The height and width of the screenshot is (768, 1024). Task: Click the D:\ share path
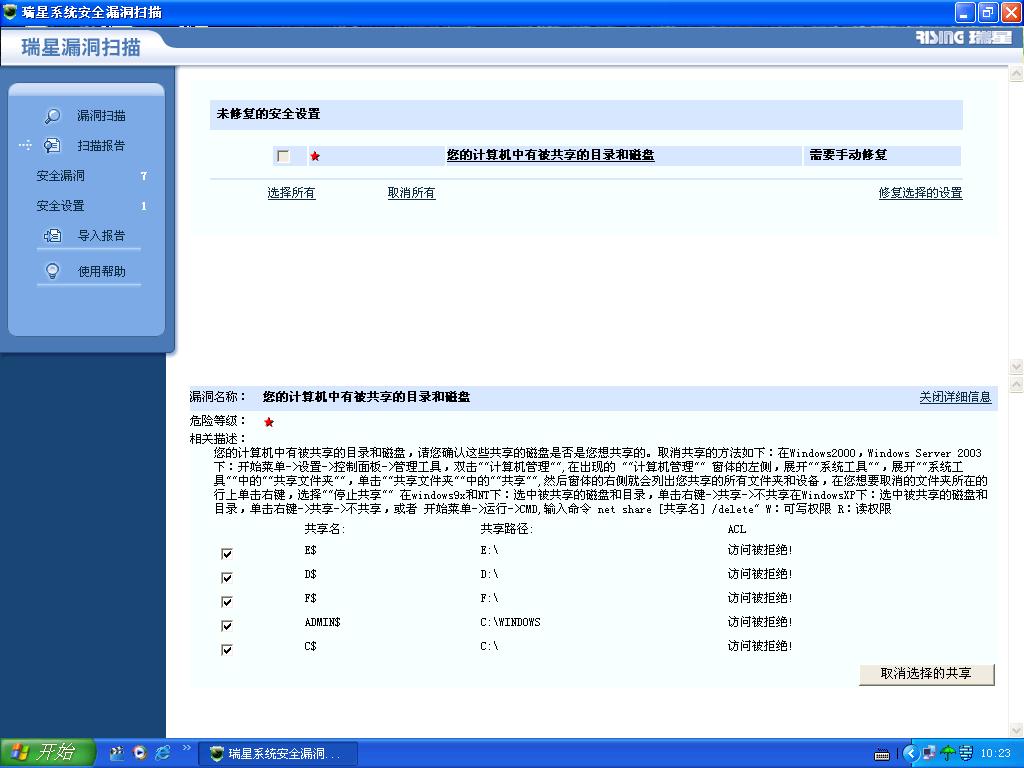click(x=489, y=575)
